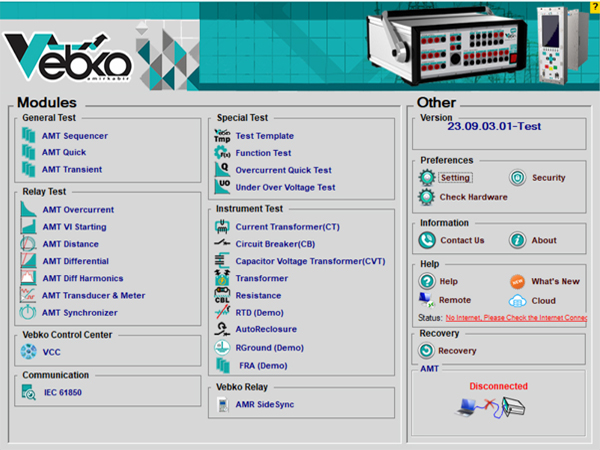Open Under Over Voltage Test

point(285,187)
